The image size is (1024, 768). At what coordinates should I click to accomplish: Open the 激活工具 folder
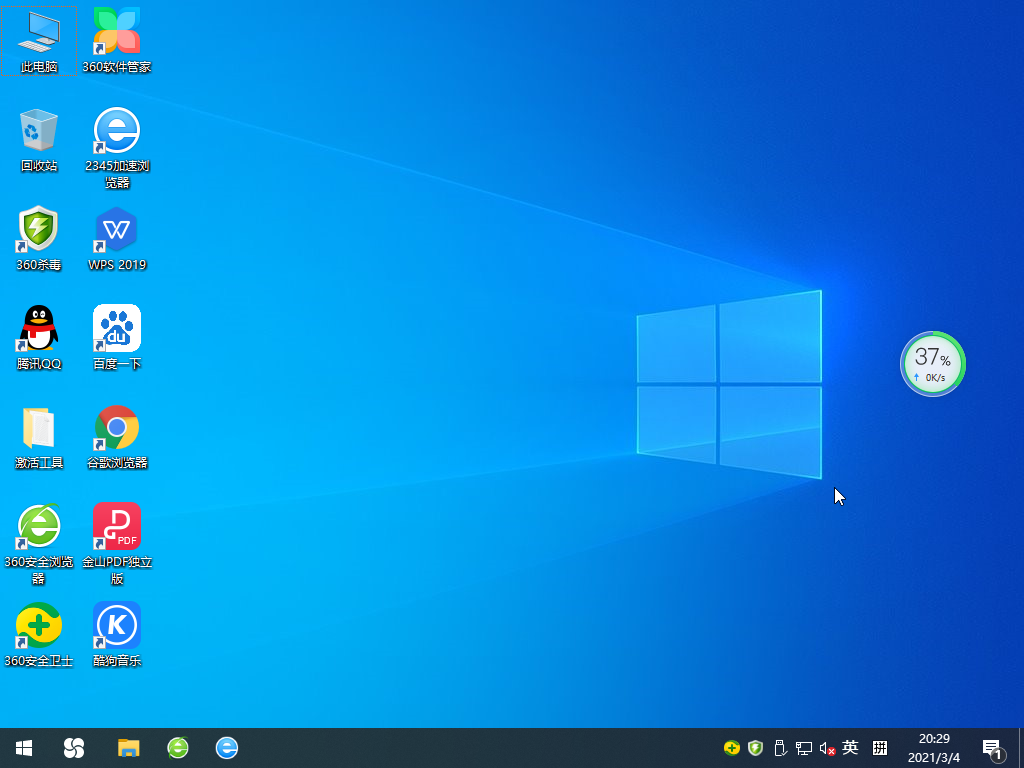pos(37,428)
